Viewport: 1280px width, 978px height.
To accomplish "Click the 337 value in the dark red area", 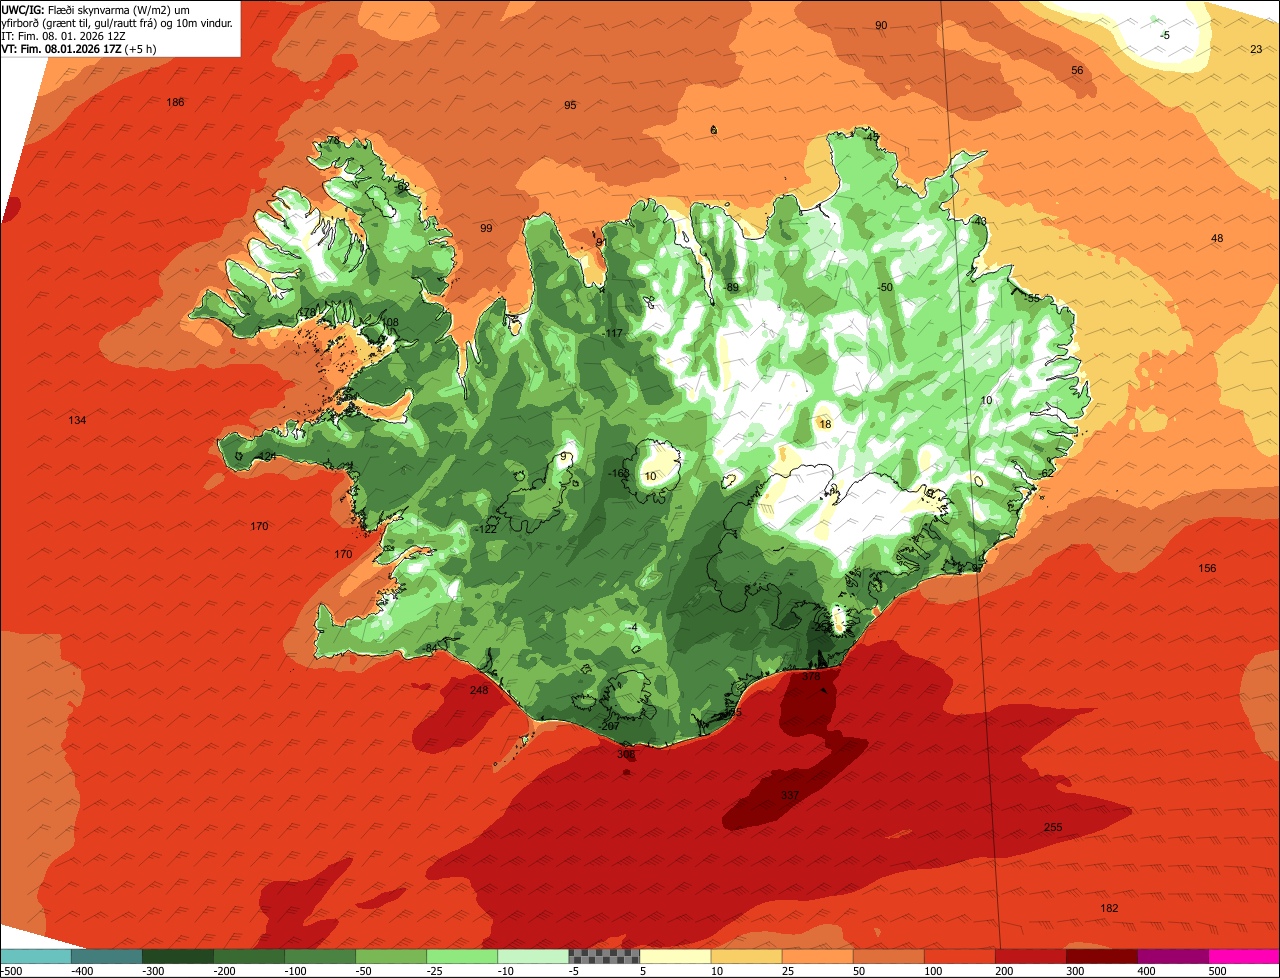I will coord(790,795).
